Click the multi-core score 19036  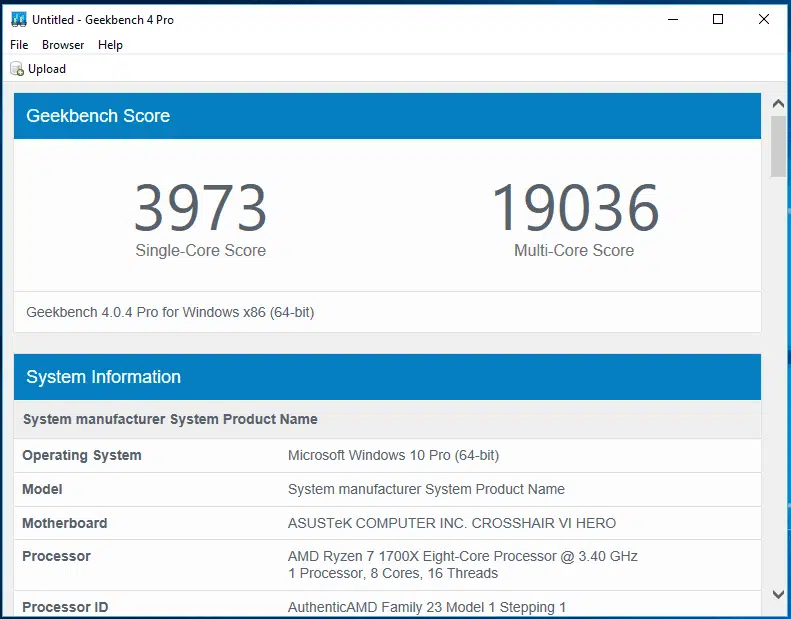pyautogui.click(x=575, y=208)
